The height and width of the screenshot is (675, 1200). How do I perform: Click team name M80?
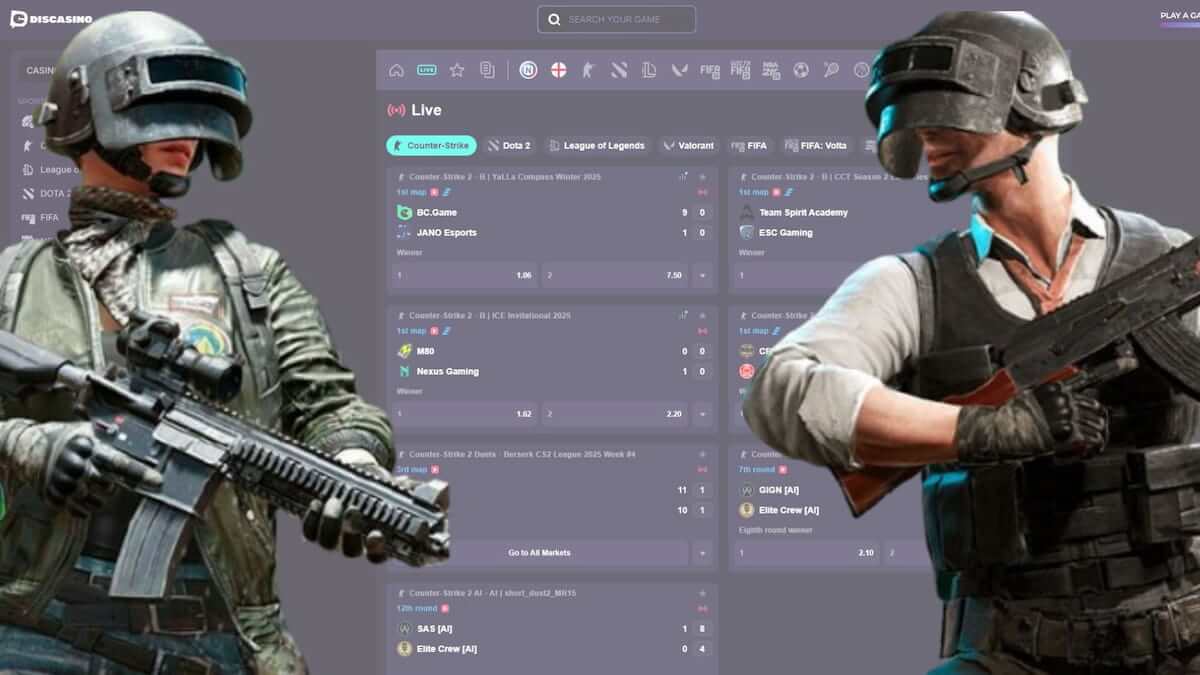pyautogui.click(x=426, y=352)
